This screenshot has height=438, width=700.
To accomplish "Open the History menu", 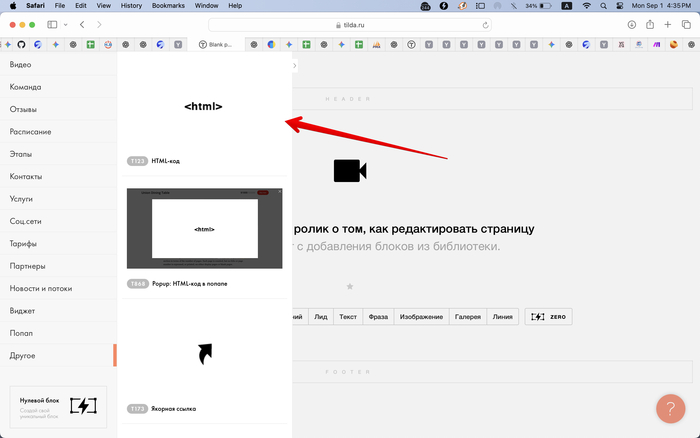I will click(131, 6).
